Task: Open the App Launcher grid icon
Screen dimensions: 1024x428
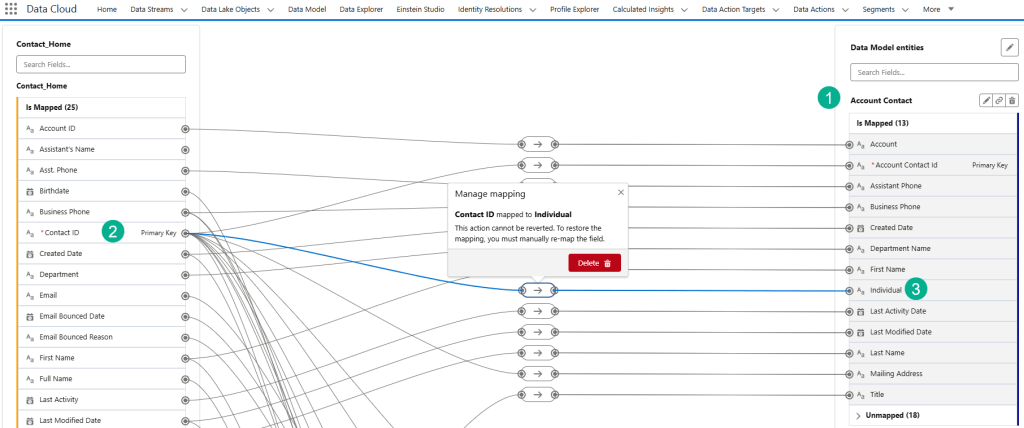Action: (x=11, y=8)
